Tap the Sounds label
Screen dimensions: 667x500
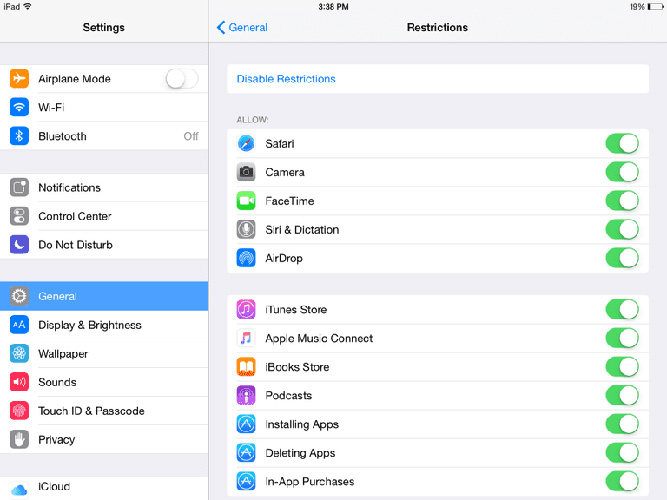pos(57,382)
